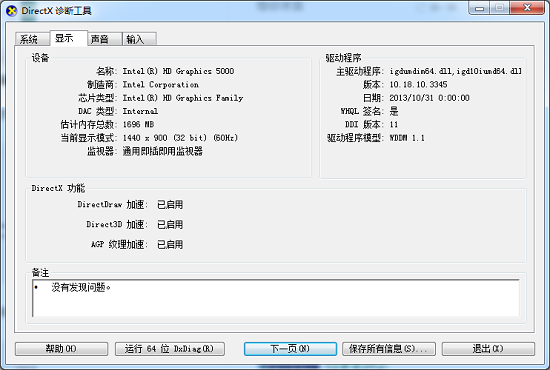Click the 设备 group label
This screenshot has height=370, width=550.
pos(40,58)
